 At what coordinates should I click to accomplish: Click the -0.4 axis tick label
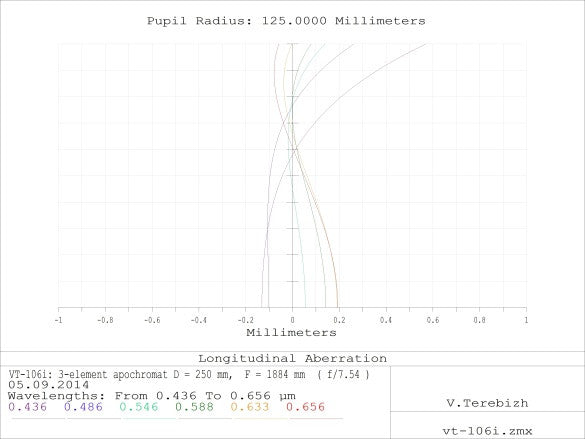198,320
